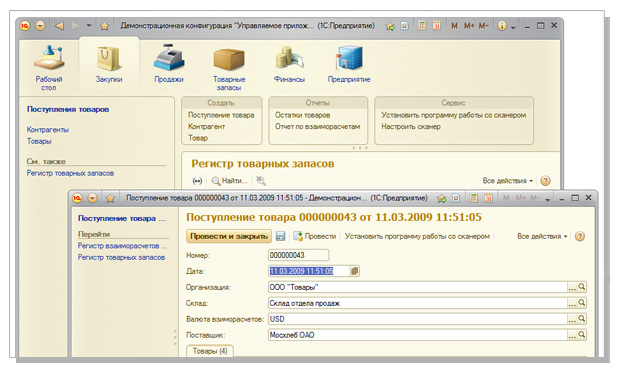This screenshot has height=373, width=619.
Task: Click Провести и закрыть button
Action: click(x=229, y=236)
